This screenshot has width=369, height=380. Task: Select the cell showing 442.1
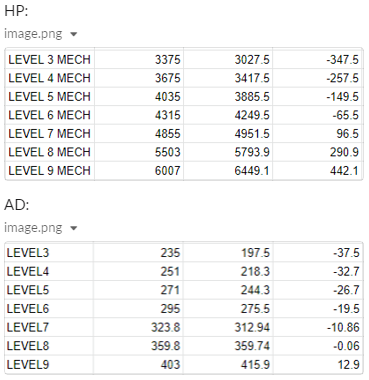317,171
